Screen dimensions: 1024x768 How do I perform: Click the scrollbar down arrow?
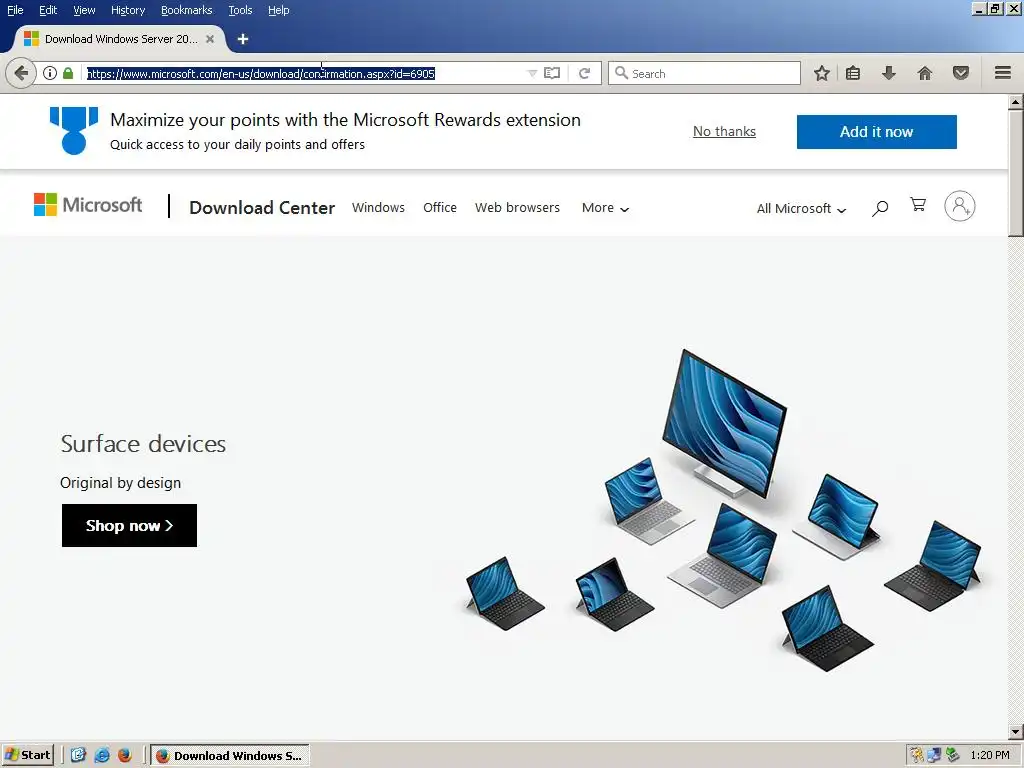click(1016, 732)
